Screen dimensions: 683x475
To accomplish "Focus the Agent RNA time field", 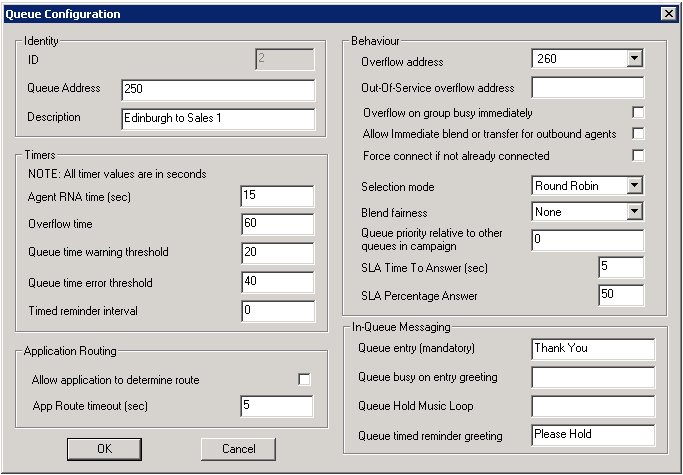I will point(277,197).
